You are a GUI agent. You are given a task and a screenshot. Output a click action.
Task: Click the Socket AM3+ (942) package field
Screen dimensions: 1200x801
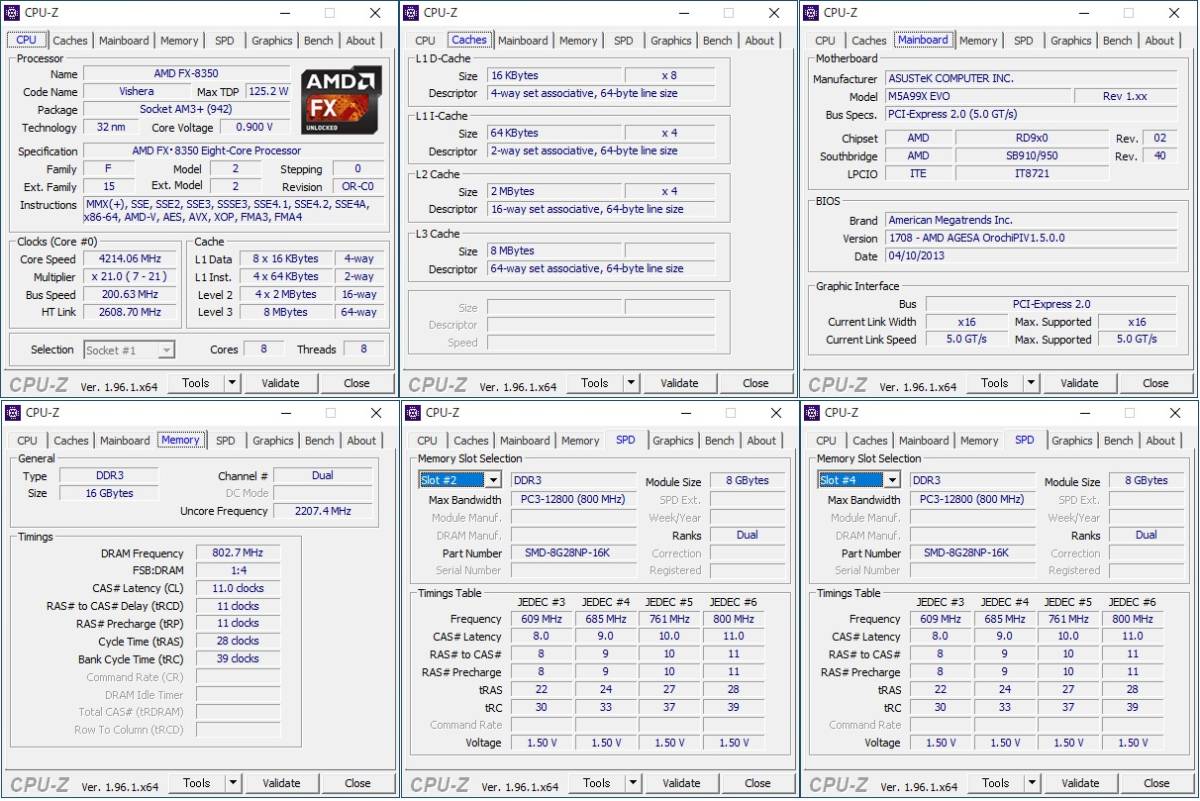pos(187,110)
